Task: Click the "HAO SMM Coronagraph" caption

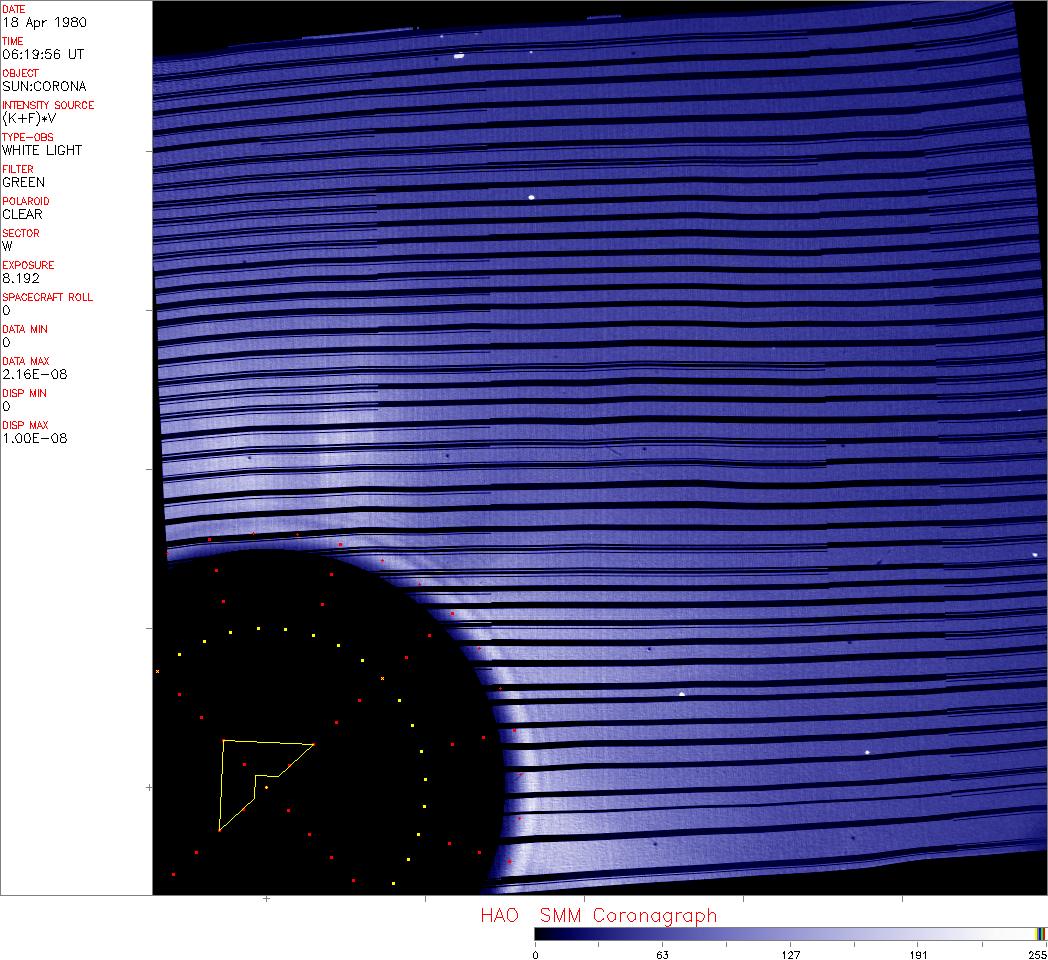Action: coord(599,916)
